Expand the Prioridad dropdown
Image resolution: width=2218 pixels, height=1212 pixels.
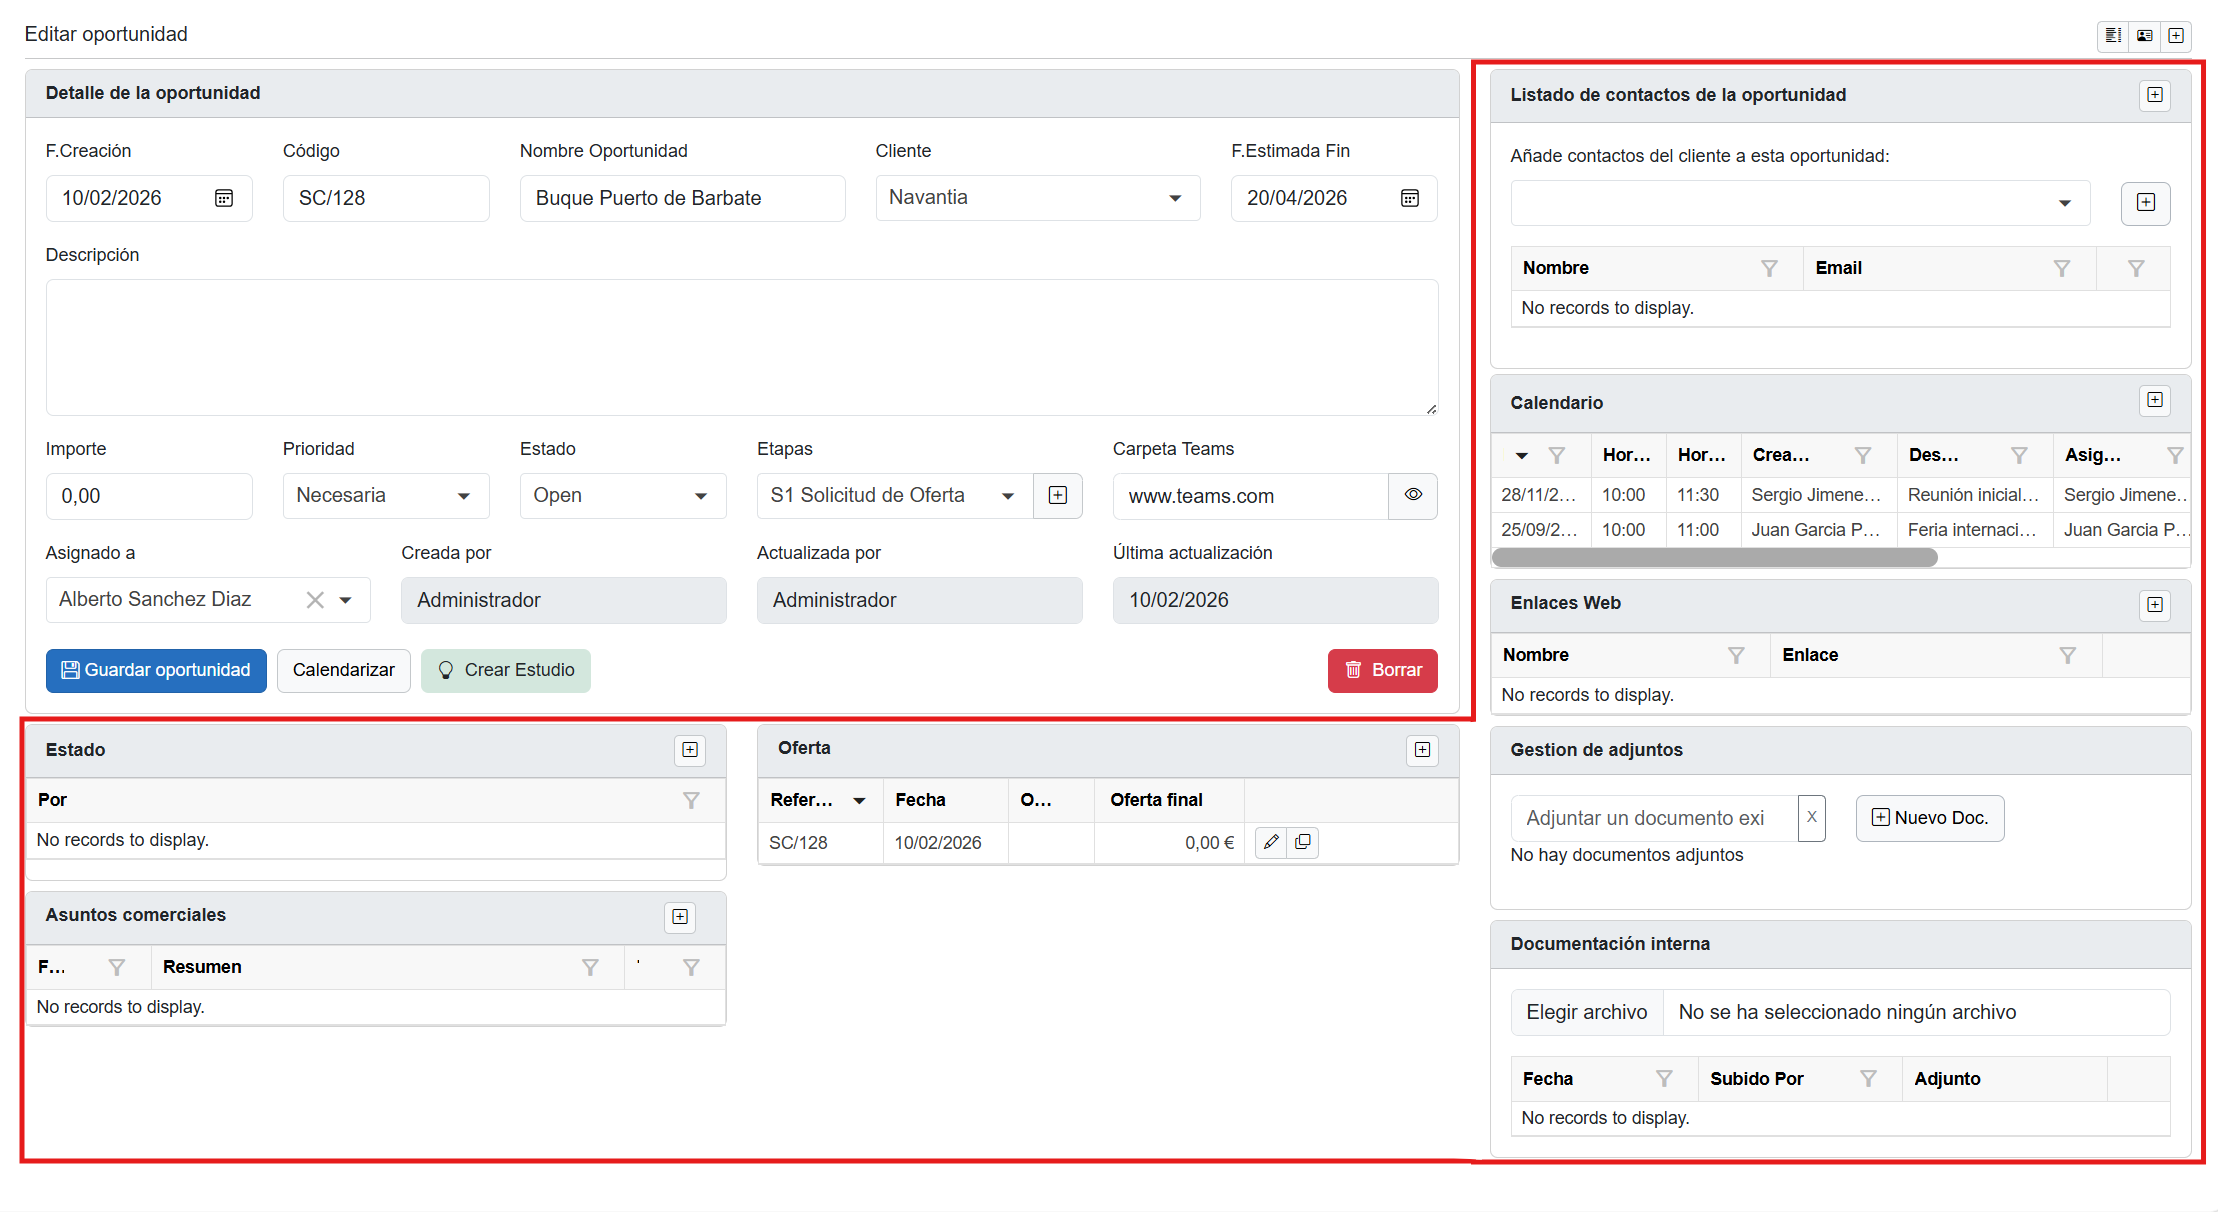coord(385,496)
